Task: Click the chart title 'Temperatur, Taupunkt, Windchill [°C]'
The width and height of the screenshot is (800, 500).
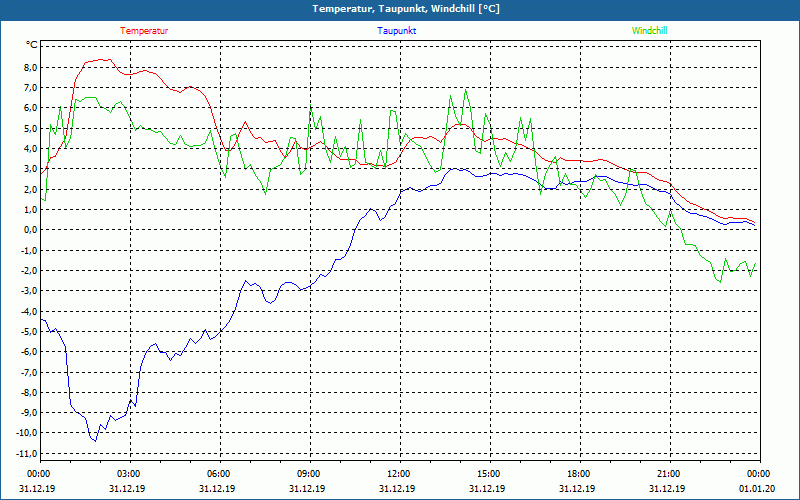Action: (x=406, y=9)
